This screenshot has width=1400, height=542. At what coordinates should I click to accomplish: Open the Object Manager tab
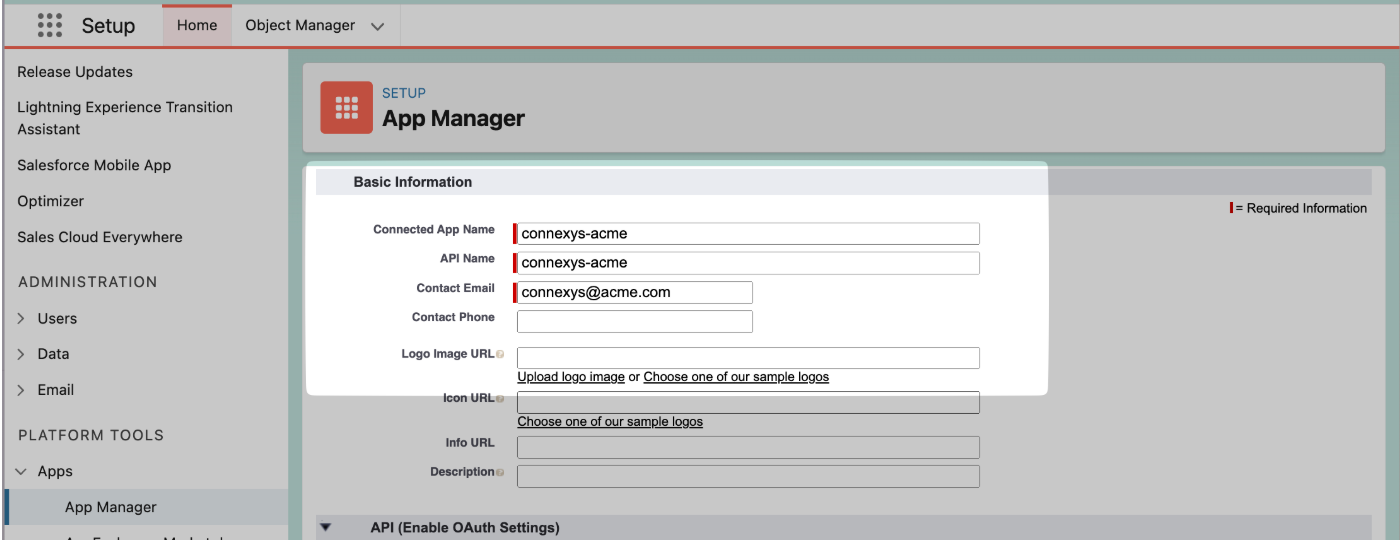300,26
